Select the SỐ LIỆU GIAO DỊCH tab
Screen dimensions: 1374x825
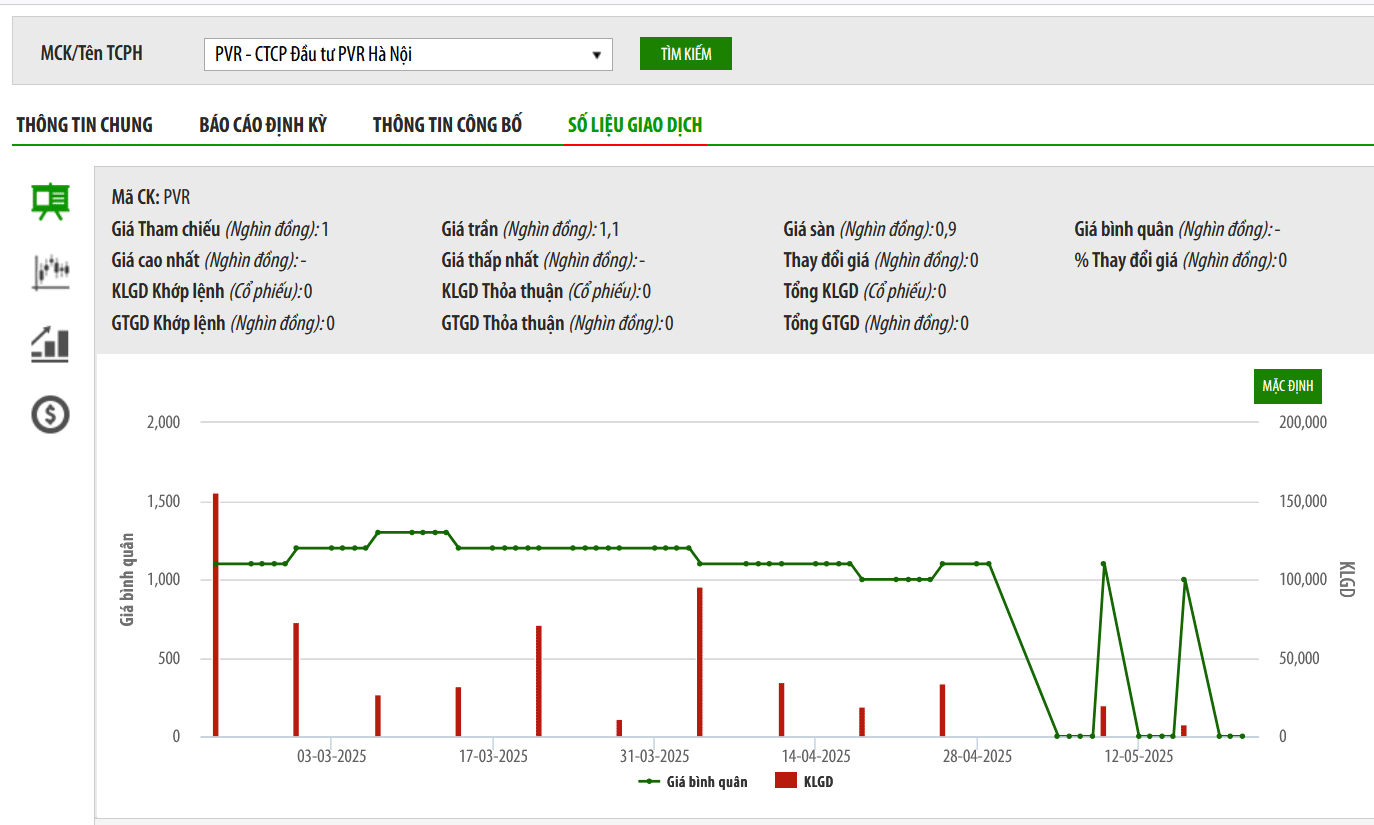point(635,125)
